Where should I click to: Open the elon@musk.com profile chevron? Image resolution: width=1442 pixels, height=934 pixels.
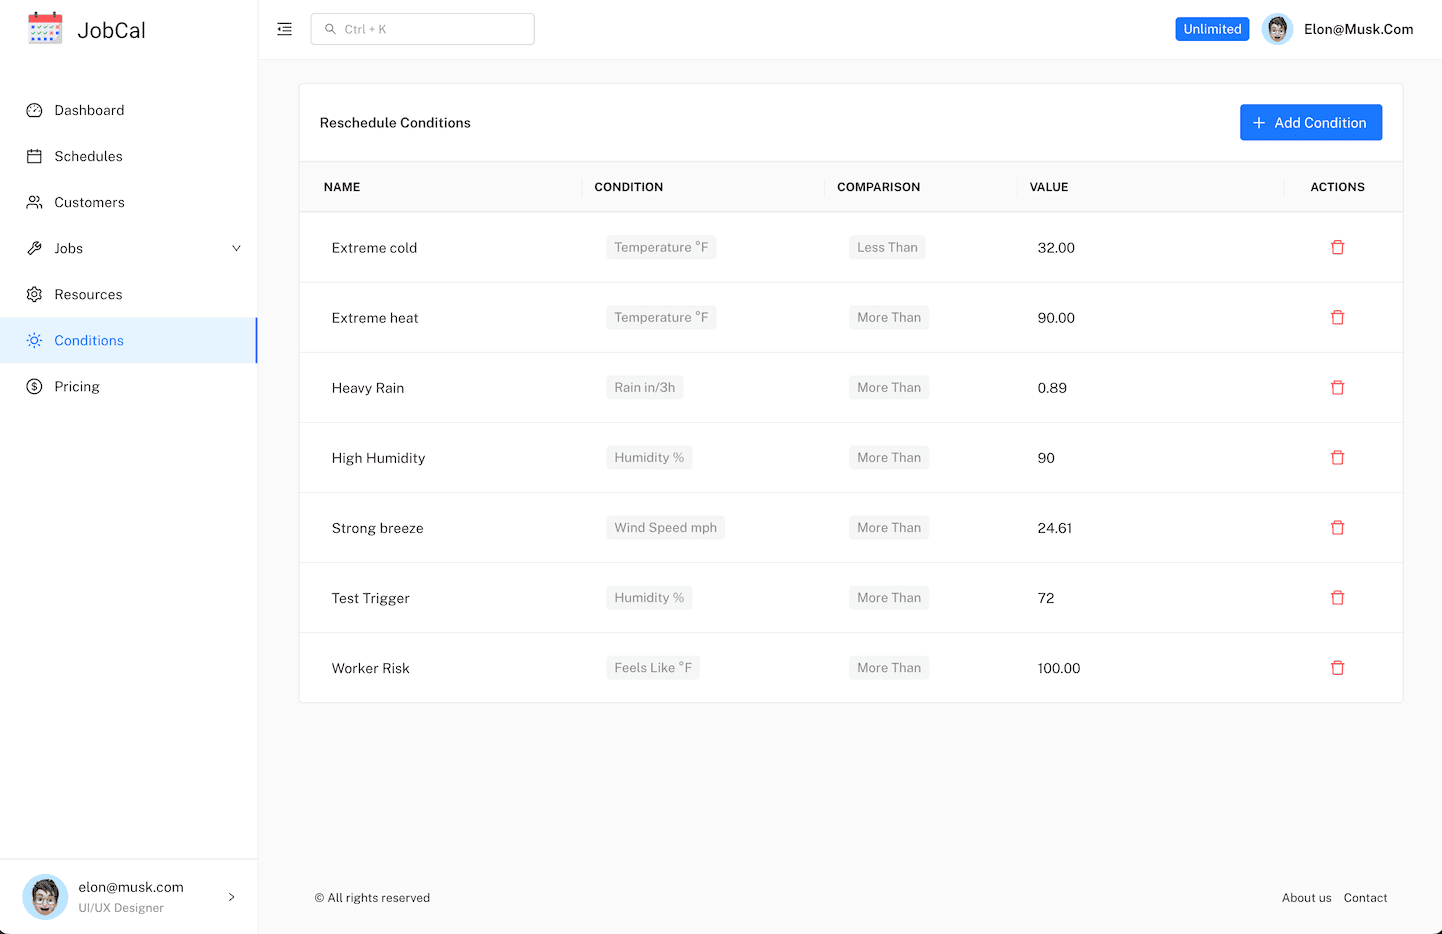[231, 897]
